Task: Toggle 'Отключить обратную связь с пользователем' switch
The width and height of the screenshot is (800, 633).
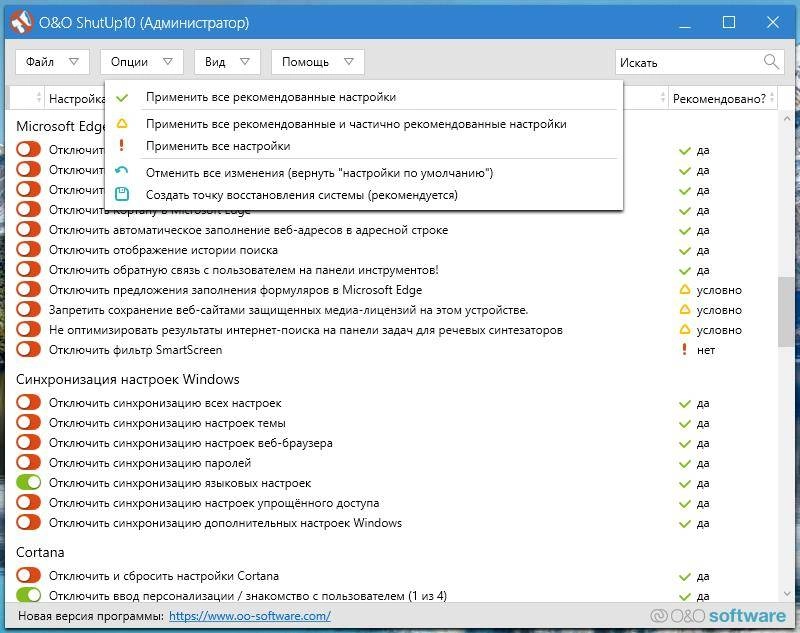Action: click(28, 269)
